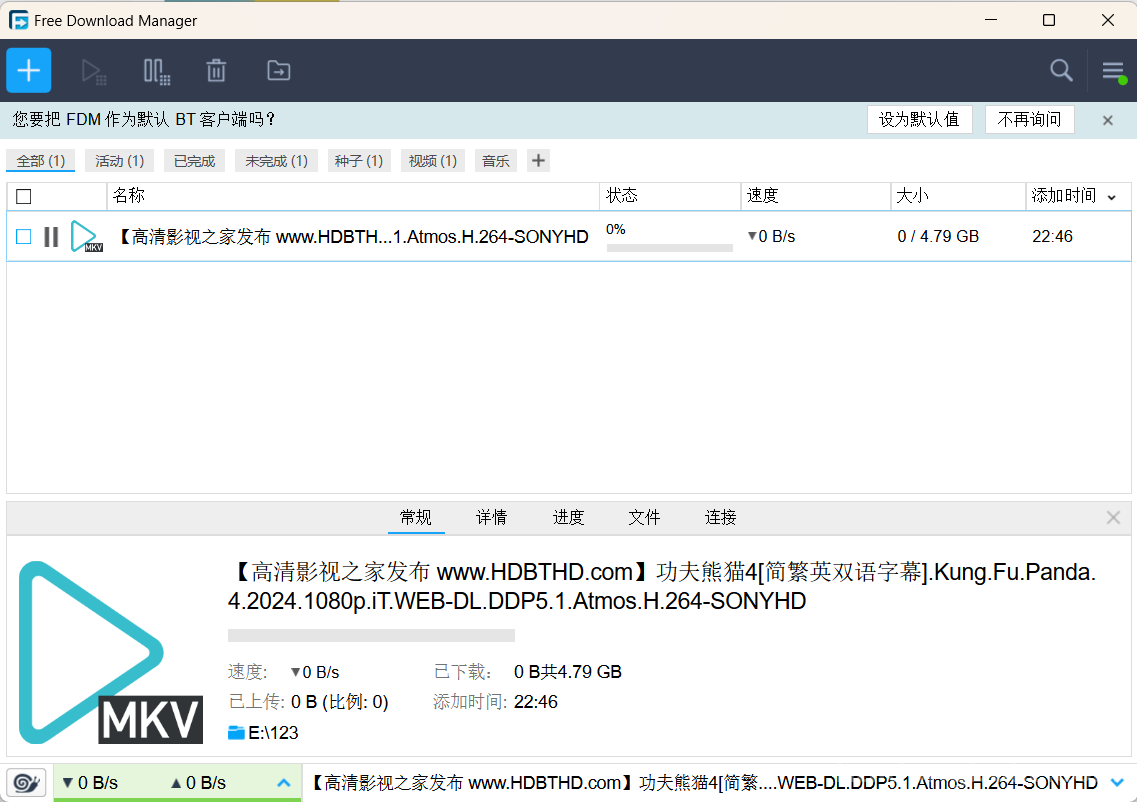The width and height of the screenshot is (1137, 802).
Task: Open the 详情 details tab
Action: click(492, 518)
